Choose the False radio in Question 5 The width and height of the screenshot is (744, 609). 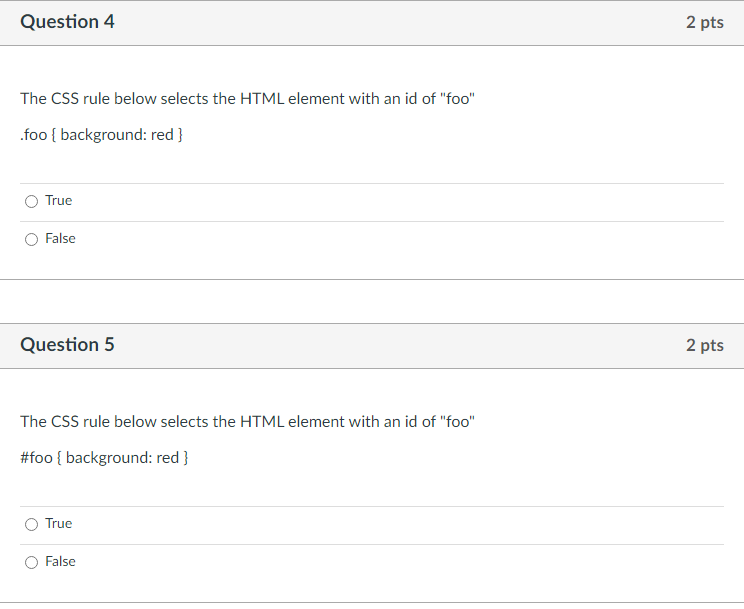coord(32,562)
